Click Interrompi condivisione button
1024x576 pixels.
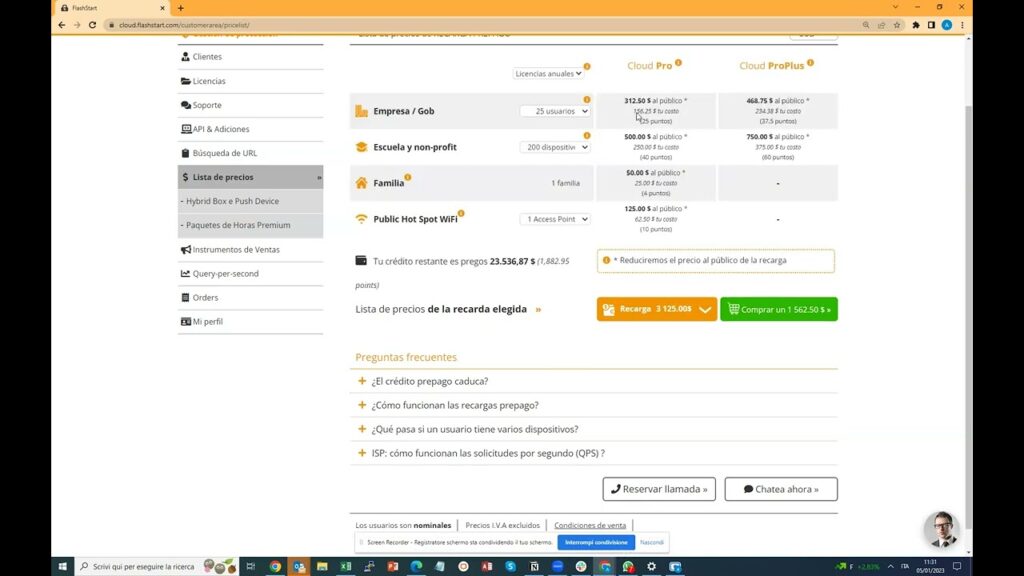point(596,542)
